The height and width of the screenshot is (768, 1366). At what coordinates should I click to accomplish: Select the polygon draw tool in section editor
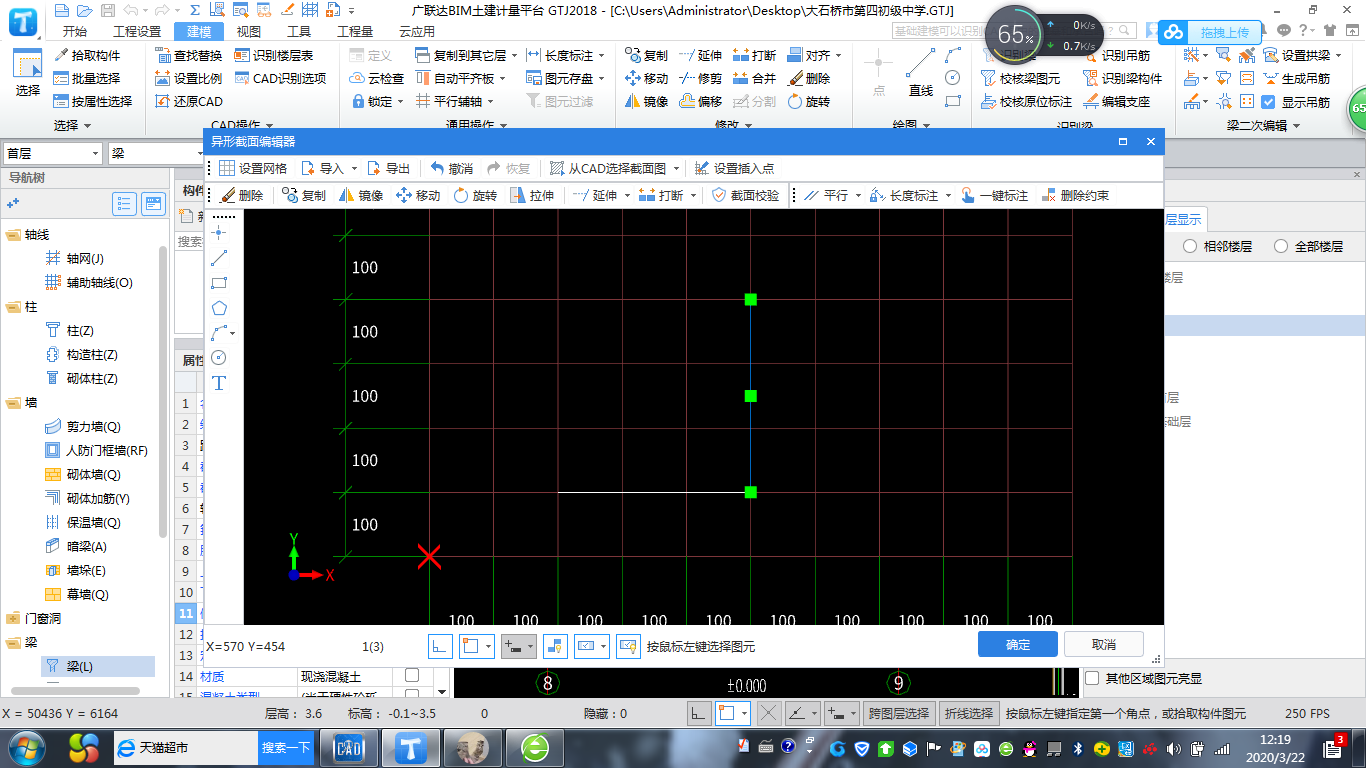click(220, 308)
